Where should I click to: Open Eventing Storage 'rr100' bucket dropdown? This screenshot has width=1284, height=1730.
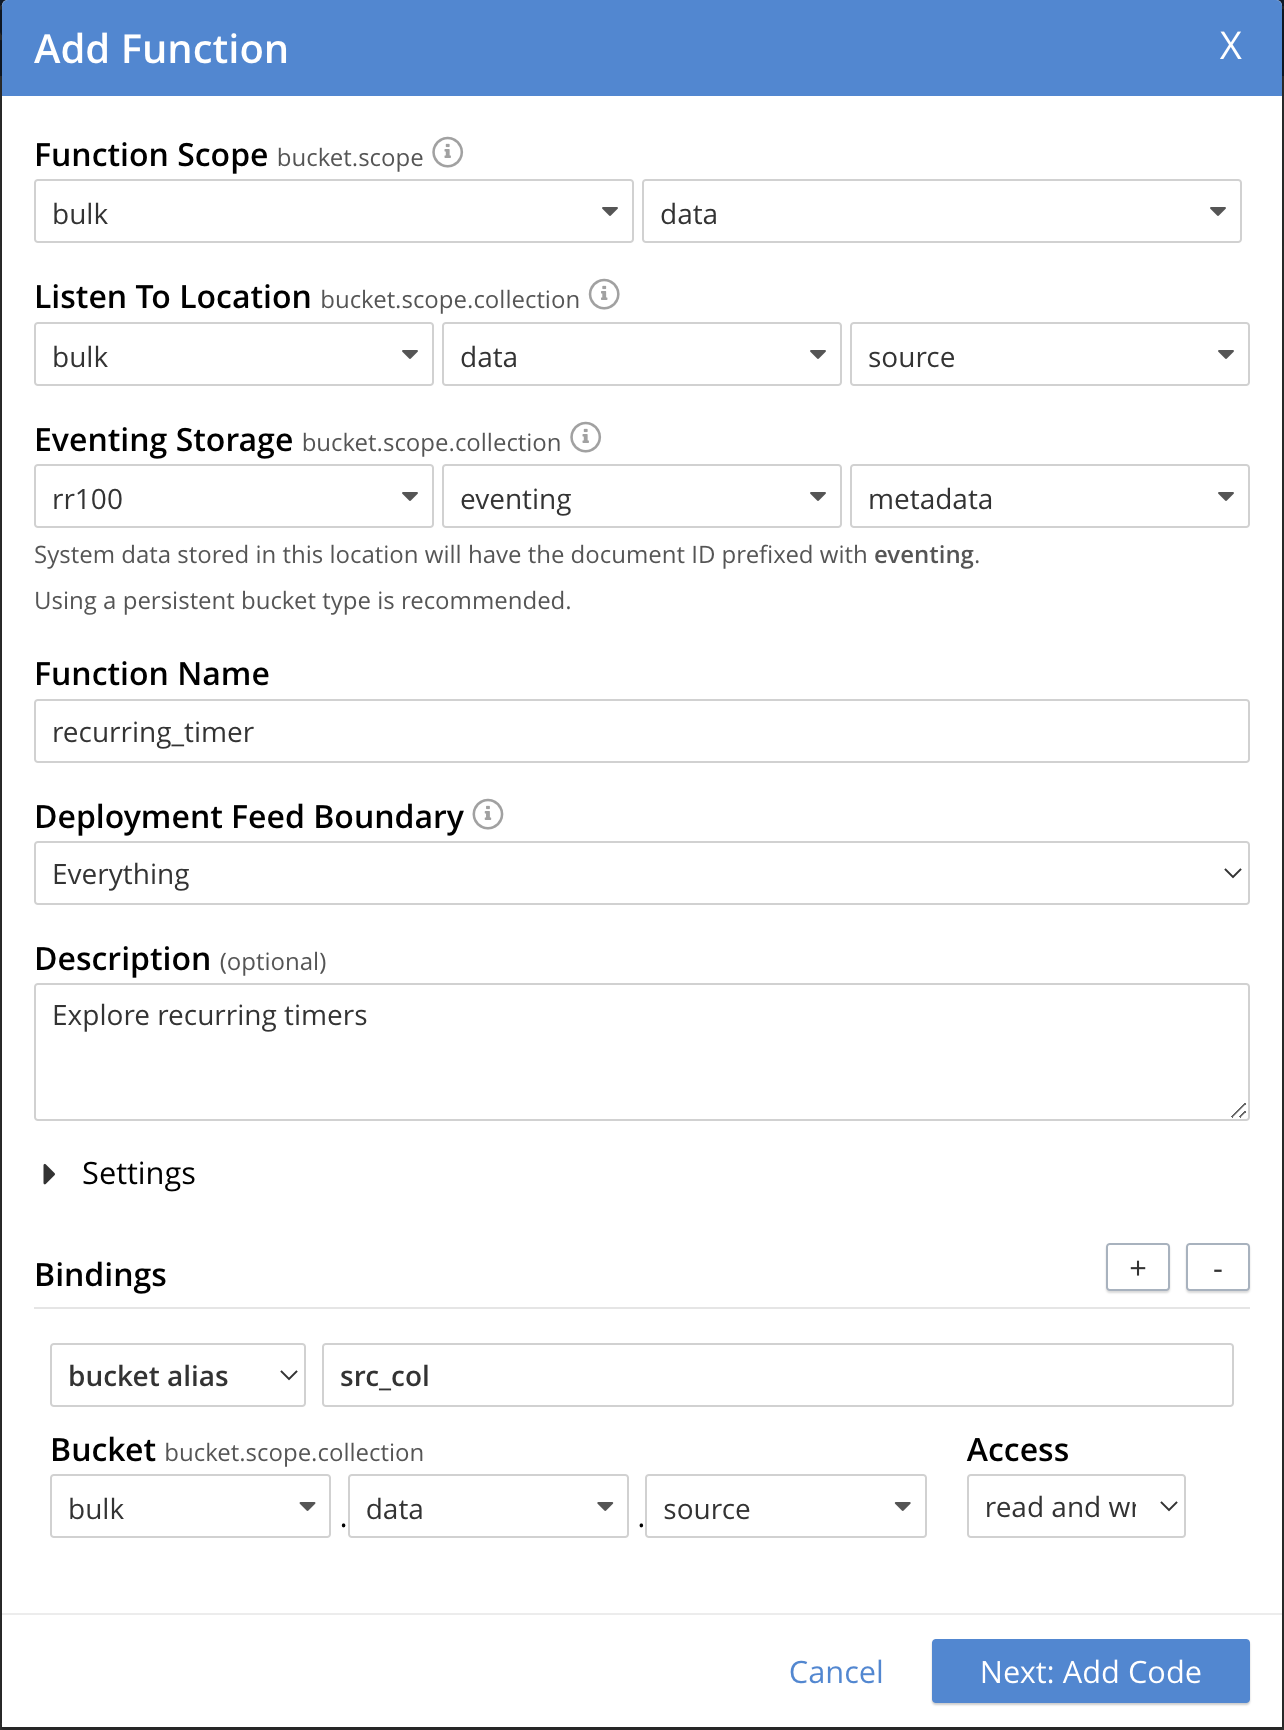pyautogui.click(x=233, y=497)
